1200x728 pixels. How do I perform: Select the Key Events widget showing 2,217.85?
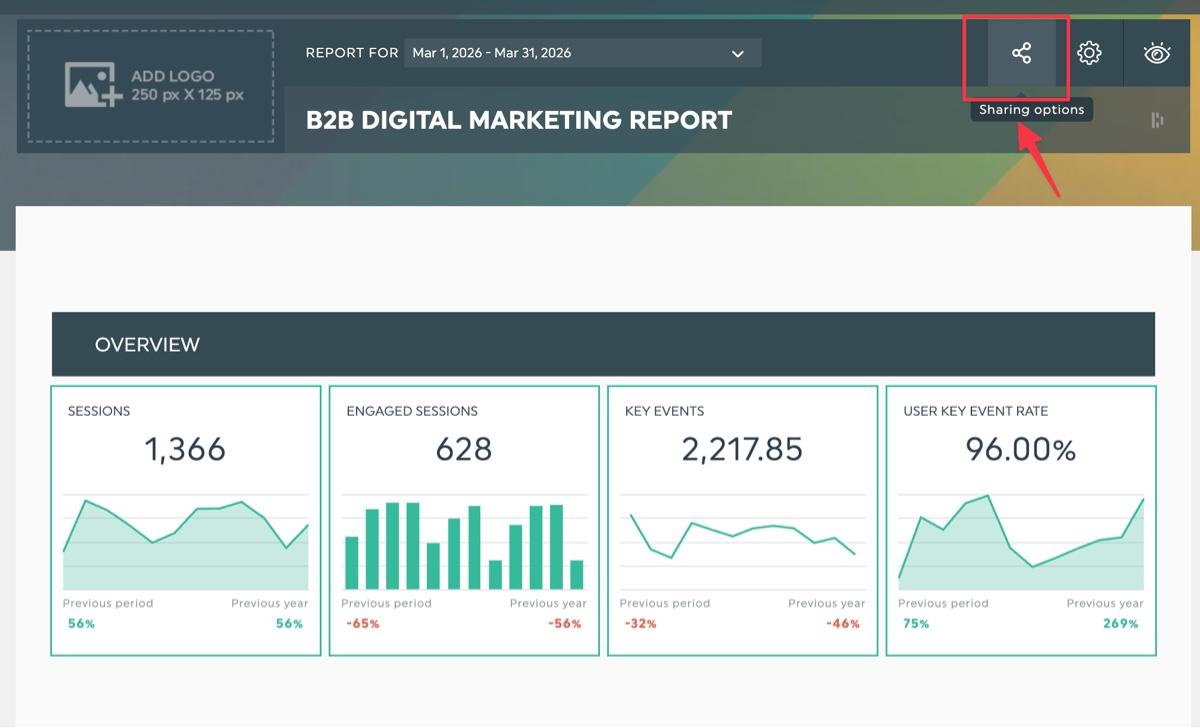click(x=742, y=520)
